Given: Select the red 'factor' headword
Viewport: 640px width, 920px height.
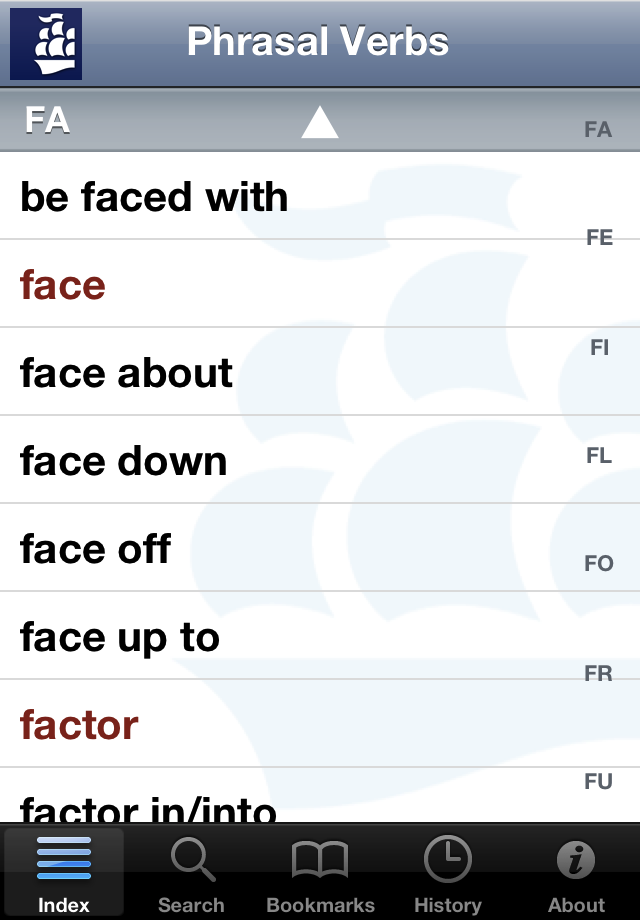Looking at the screenshot, I should 79,725.
